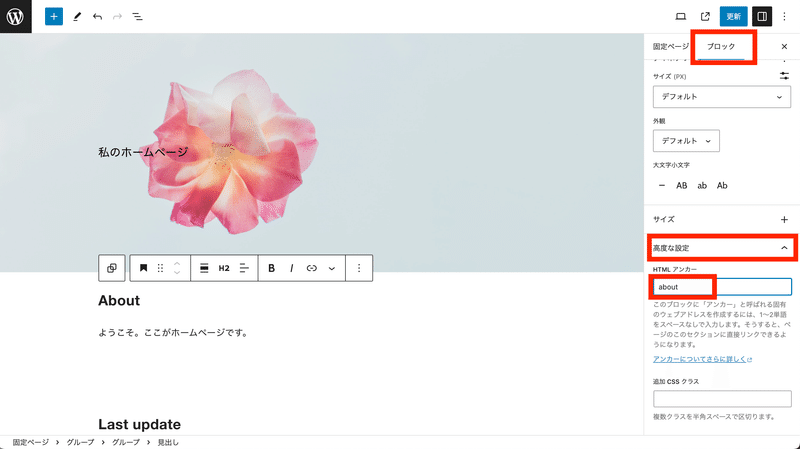Switch to the 固定ページ tab
The image size is (800, 449).
[670, 46]
